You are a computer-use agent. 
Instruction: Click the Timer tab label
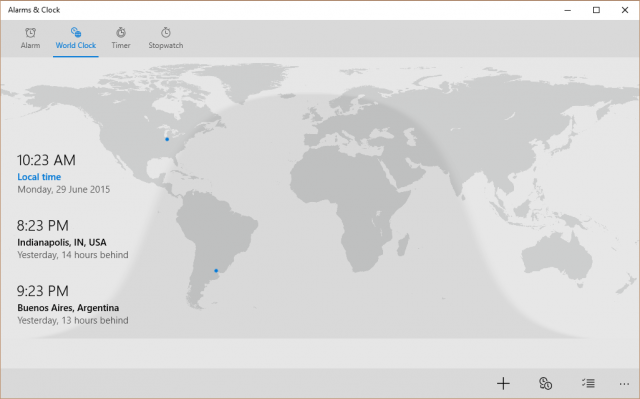click(x=121, y=45)
